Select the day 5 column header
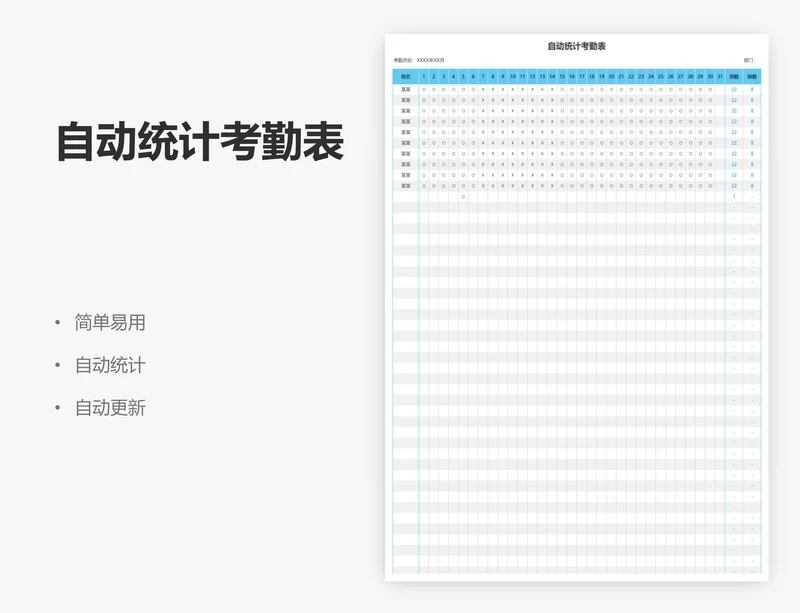This screenshot has height=613, width=800. tap(463, 77)
